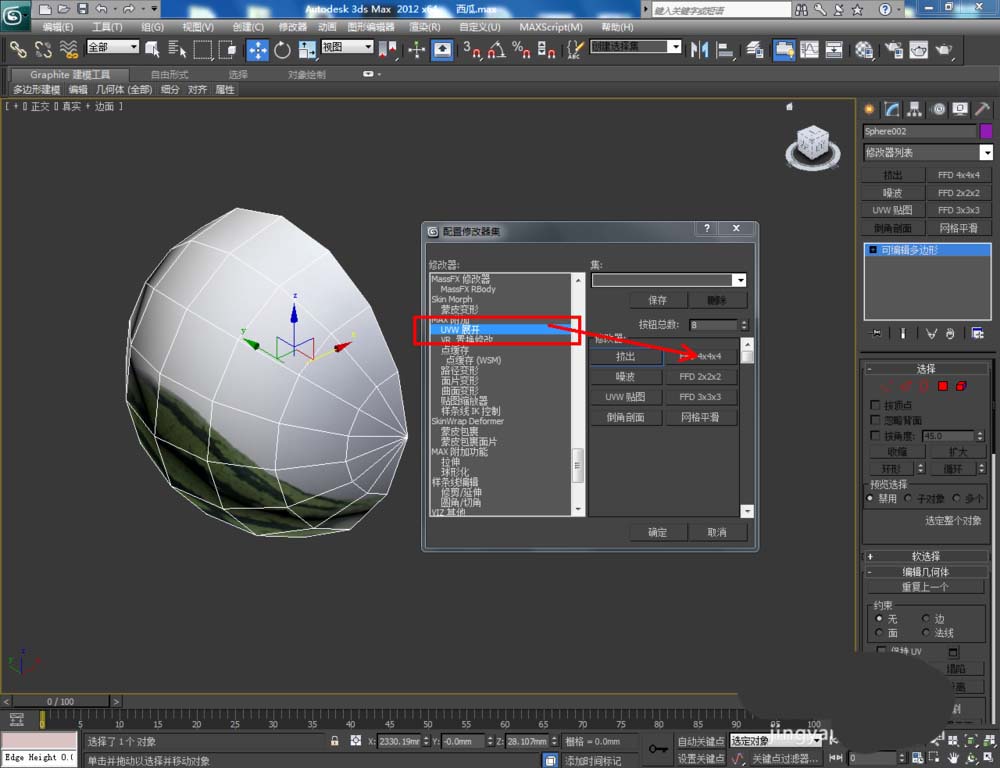Select Polygon sub-object level red square

click(x=943, y=386)
